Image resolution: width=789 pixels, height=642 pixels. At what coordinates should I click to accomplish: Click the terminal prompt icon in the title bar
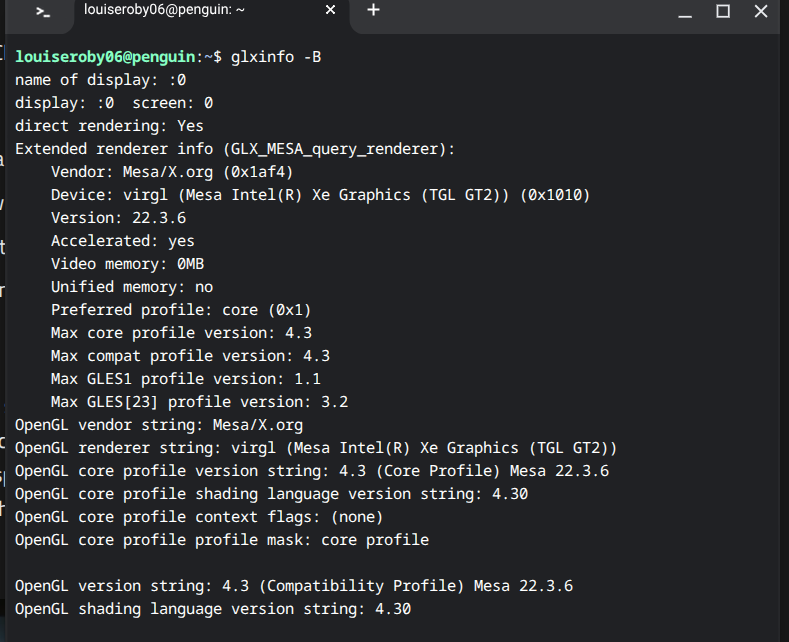[43, 11]
